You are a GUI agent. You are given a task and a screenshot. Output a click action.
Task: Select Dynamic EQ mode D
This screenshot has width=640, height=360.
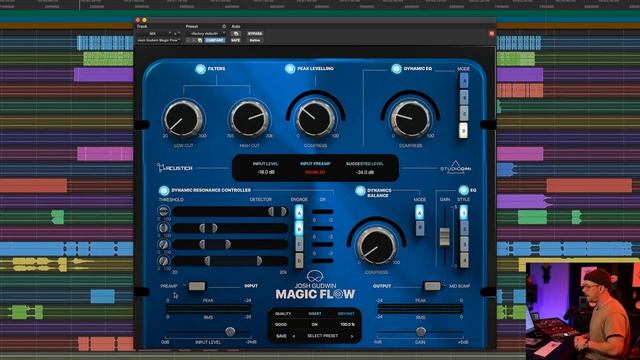pyautogui.click(x=464, y=131)
